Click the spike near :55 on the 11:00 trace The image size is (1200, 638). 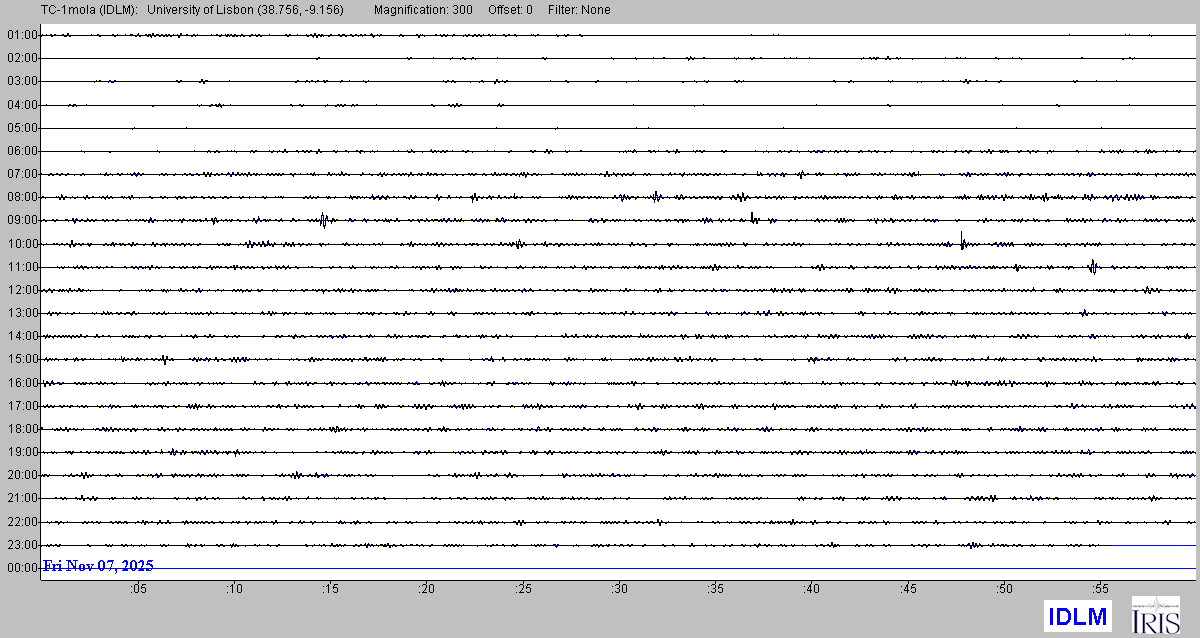pyautogui.click(x=1093, y=266)
